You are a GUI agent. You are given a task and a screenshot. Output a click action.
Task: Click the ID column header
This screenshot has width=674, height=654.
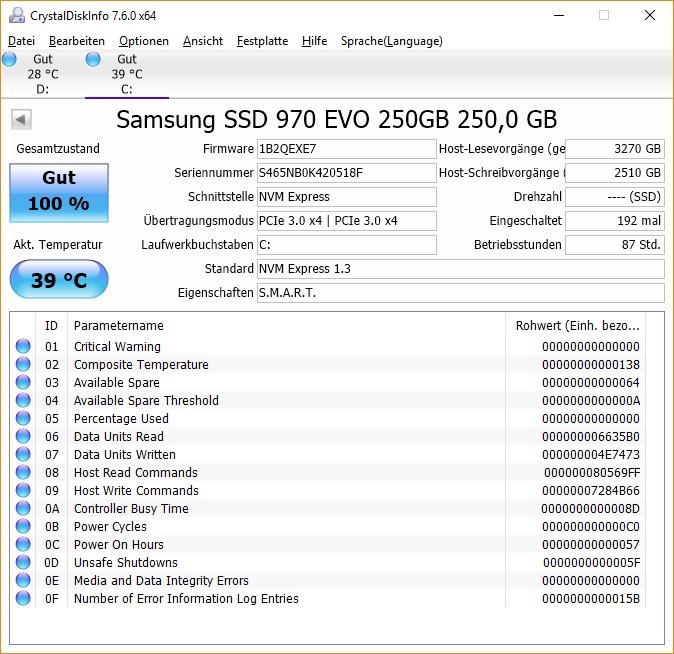[51, 326]
